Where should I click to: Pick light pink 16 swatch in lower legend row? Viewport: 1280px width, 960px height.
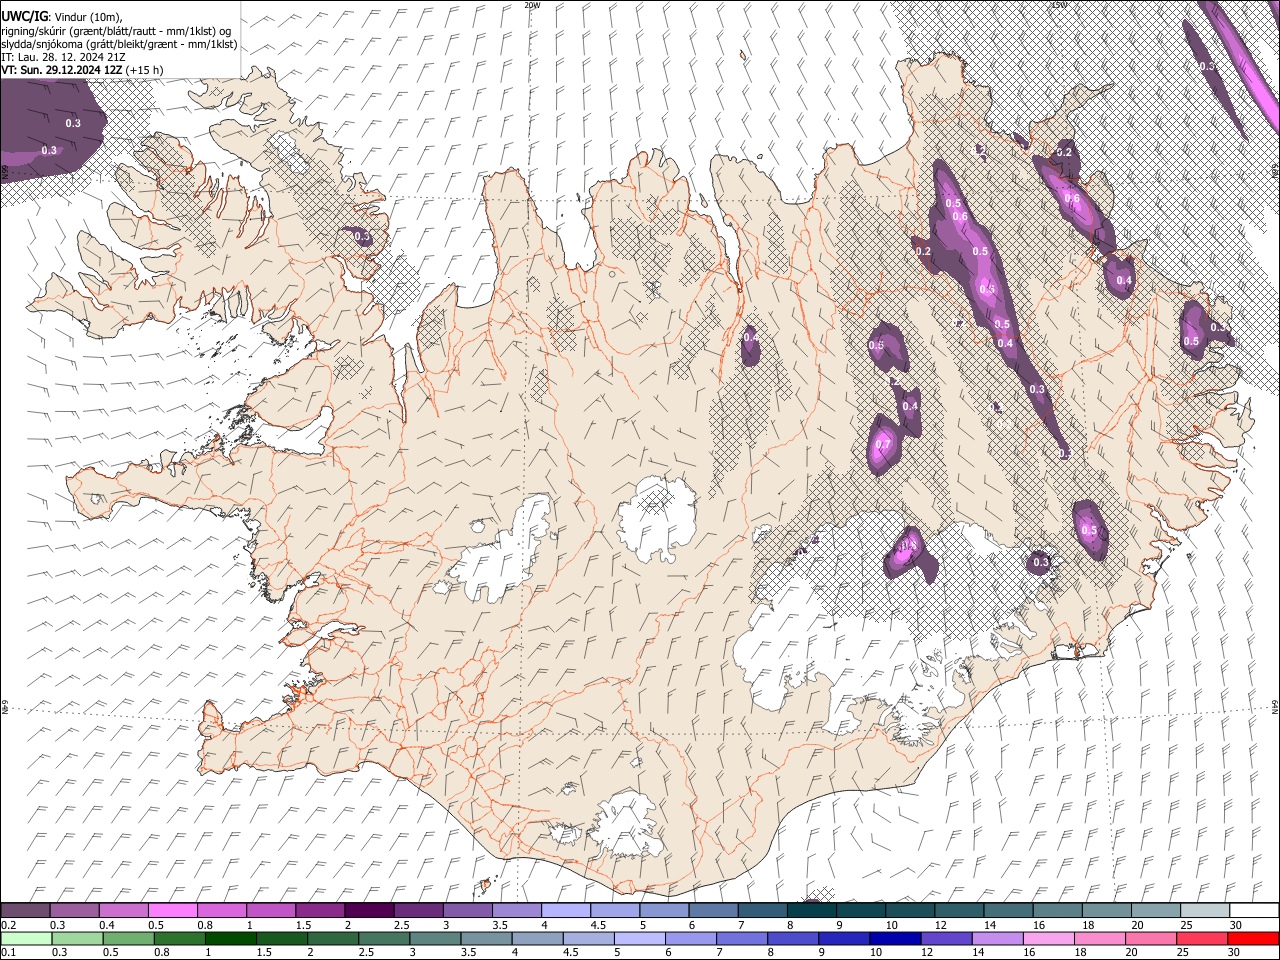(x=1047, y=938)
